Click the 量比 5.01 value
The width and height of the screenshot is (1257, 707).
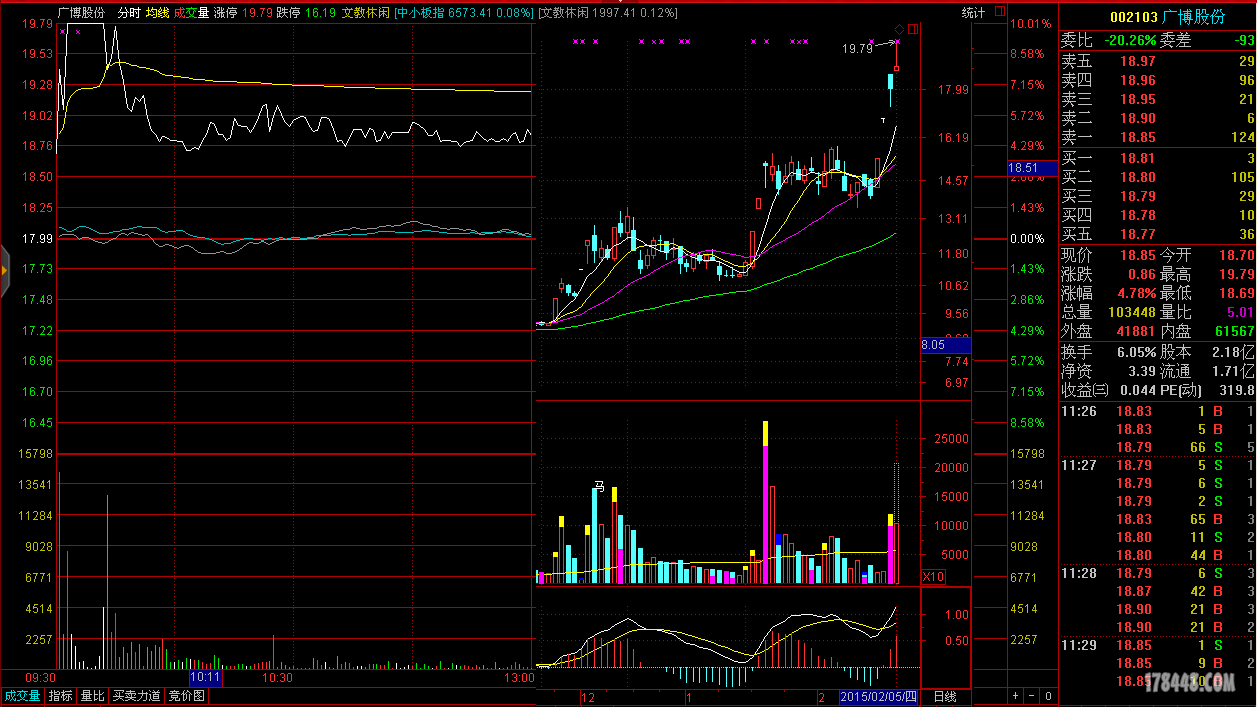[1239, 312]
